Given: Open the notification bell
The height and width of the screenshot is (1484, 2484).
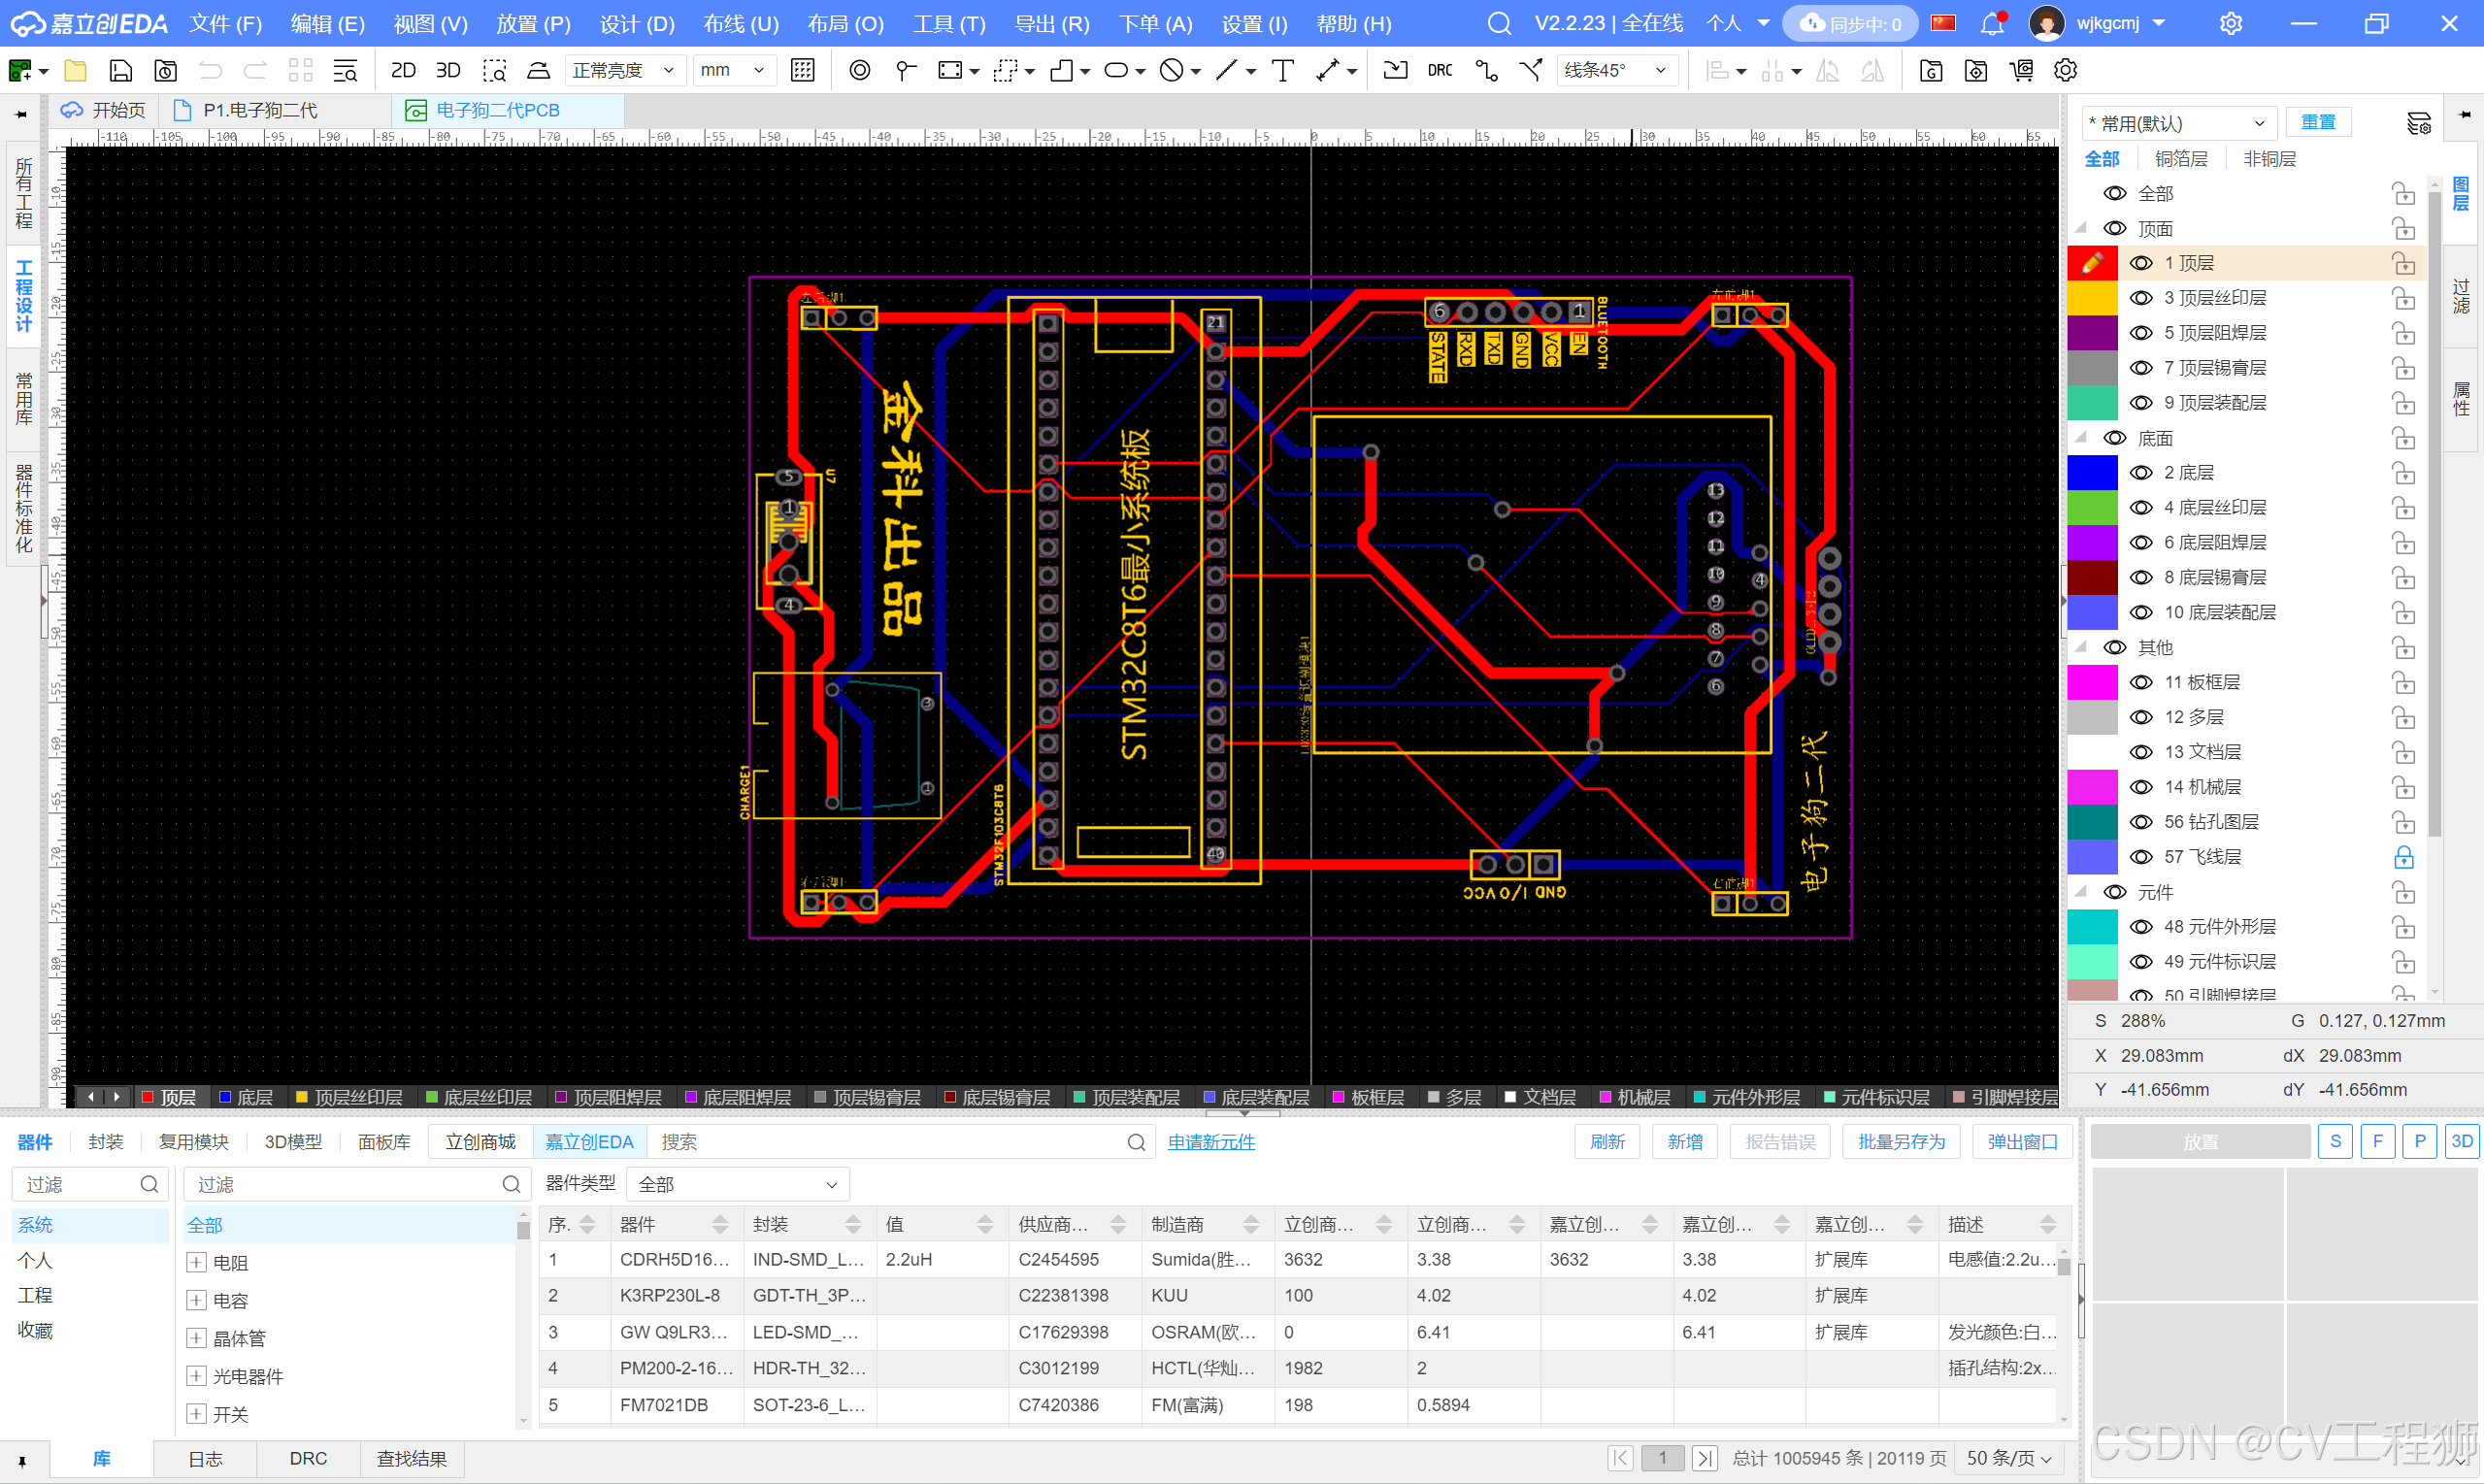Looking at the screenshot, I should pos(1991,23).
